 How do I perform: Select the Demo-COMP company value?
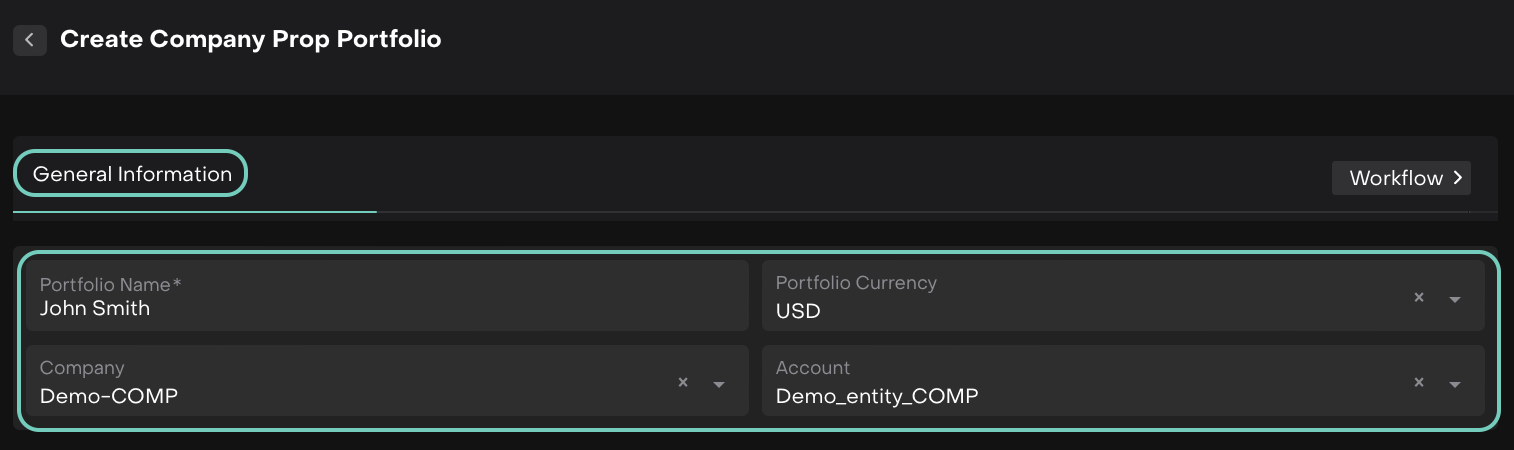[x=108, y=396]
